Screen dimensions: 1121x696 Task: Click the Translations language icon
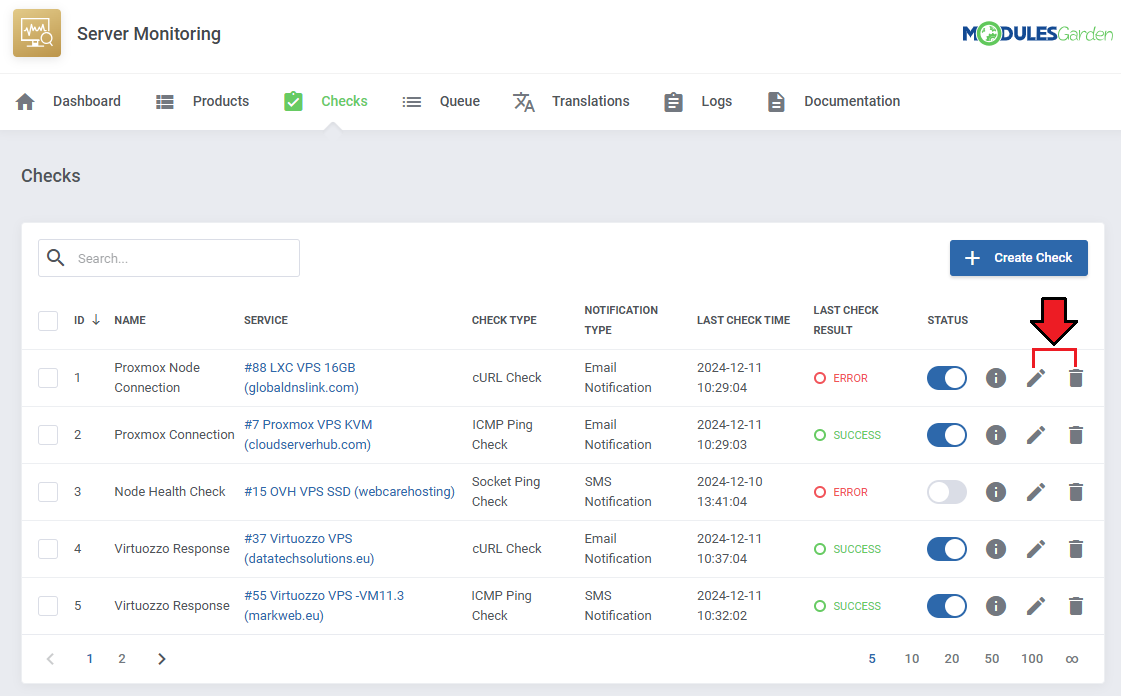523,101
